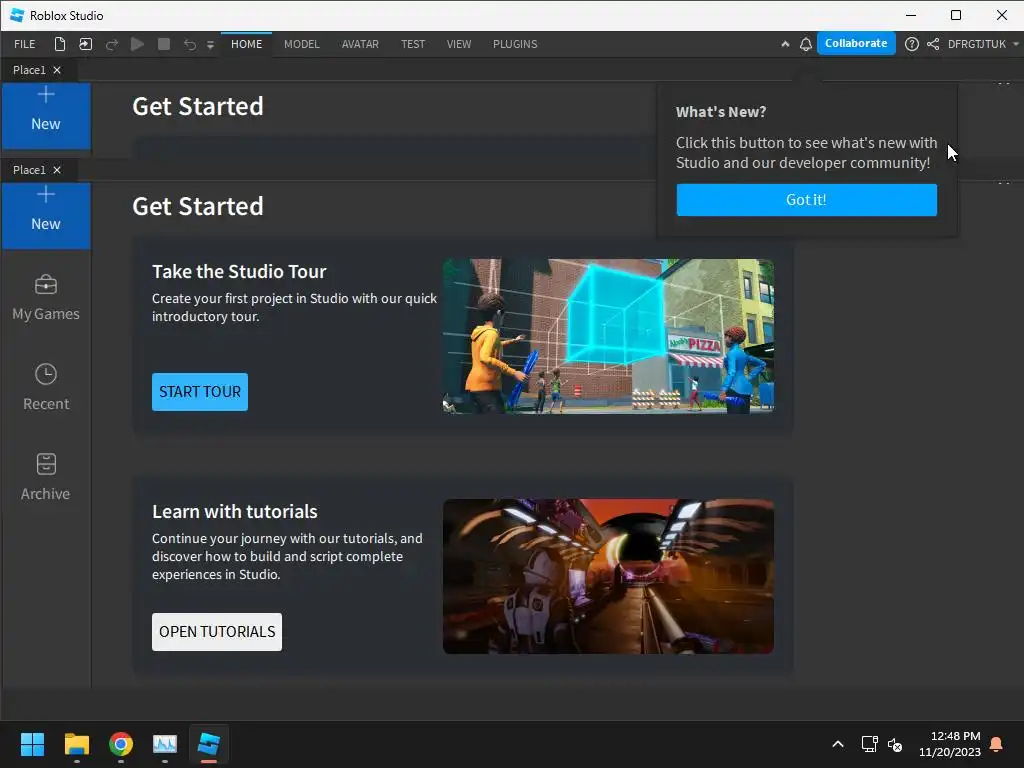The height and width of the screenshot is (768, 1024).
Task: Close the Roblox Studio window
Action: [1002, 15]
